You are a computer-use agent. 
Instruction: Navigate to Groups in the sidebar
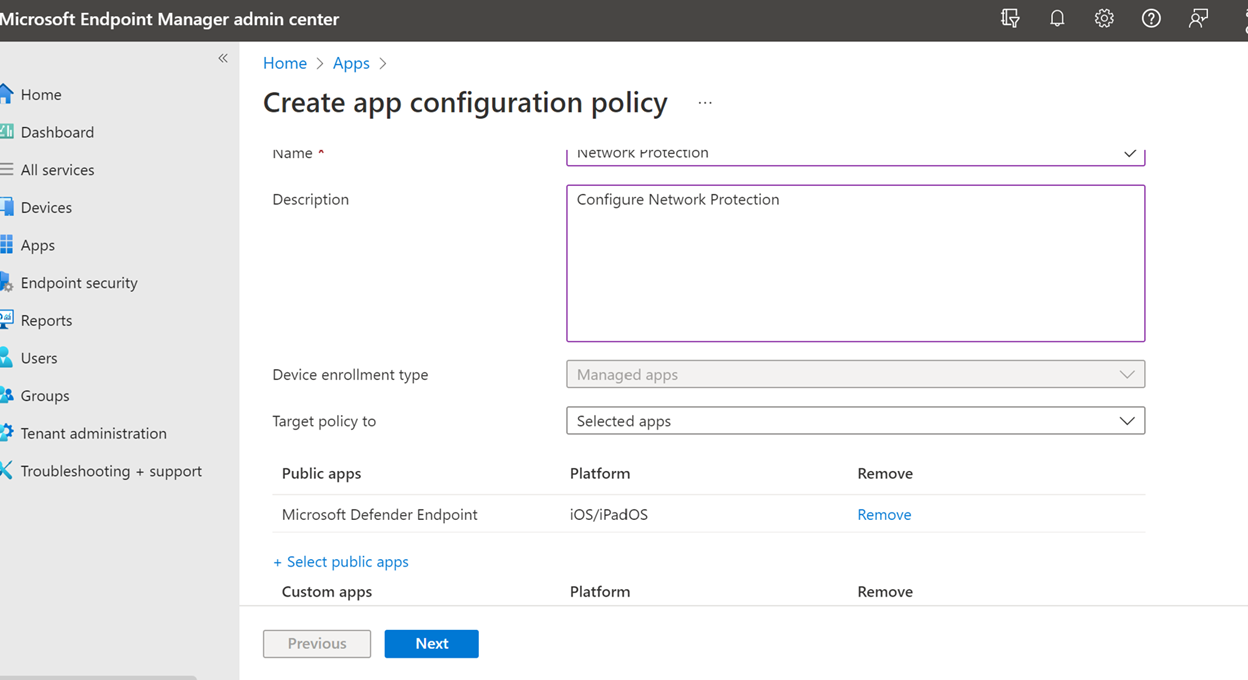pos(45,396)
